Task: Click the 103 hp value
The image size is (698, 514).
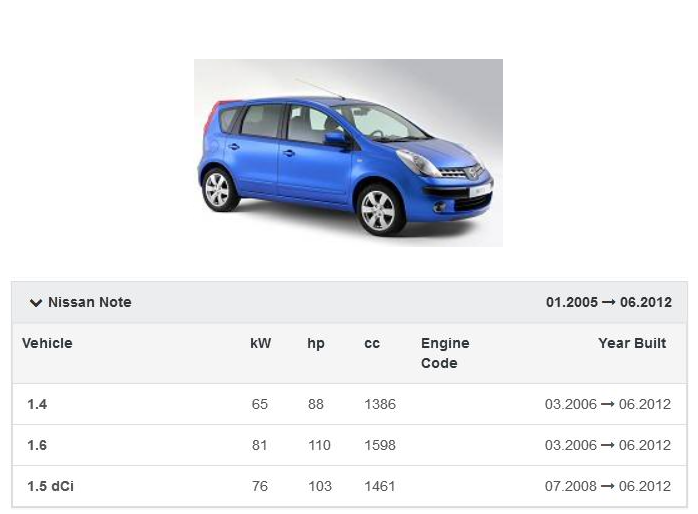Action: pos(319,487)
